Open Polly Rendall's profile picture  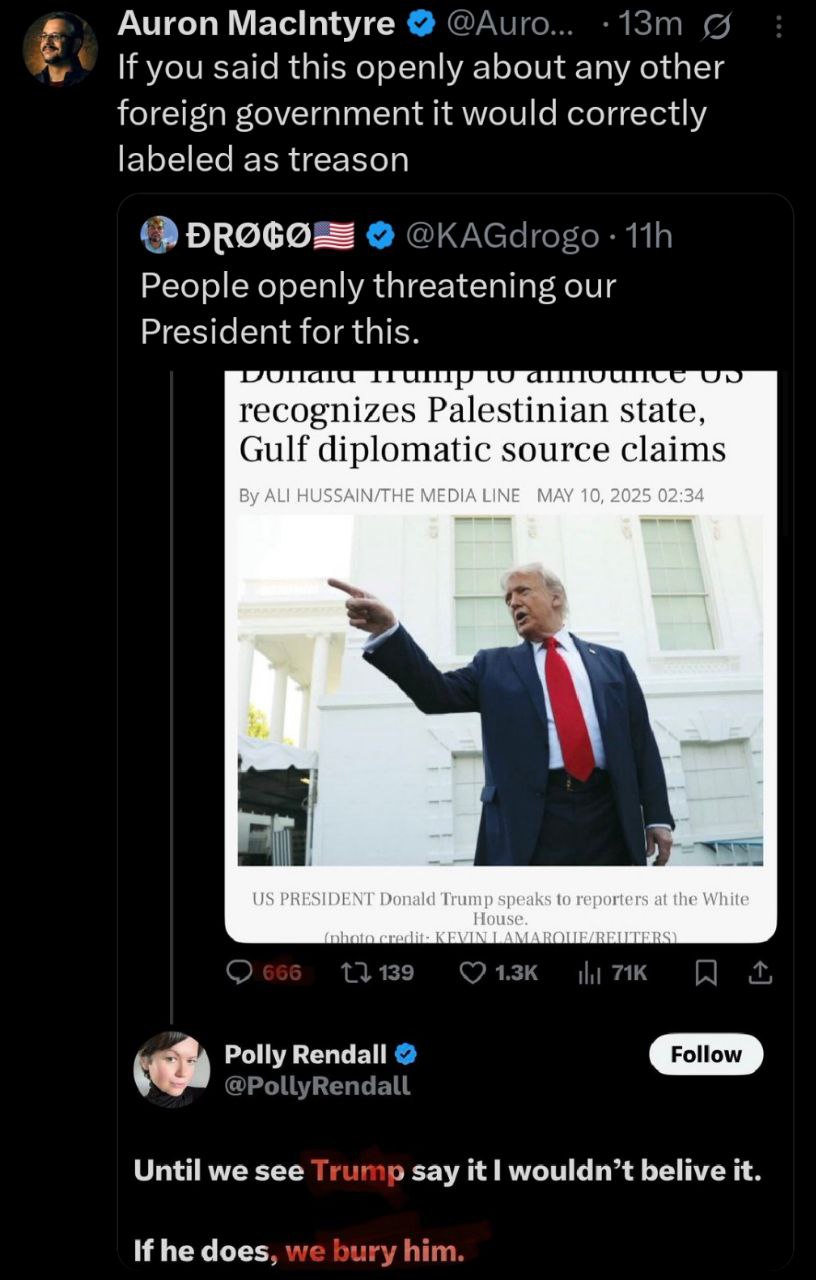coord(172,1069)
